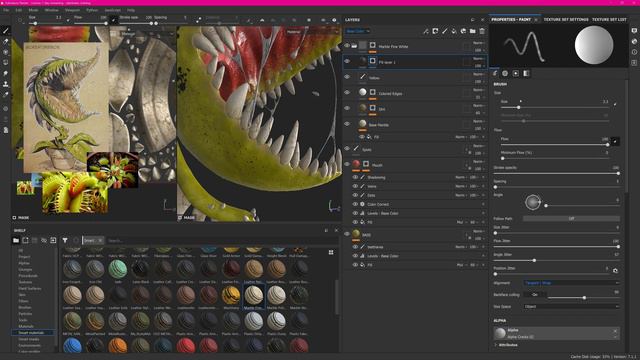Viewport: 640px width, 360px height.
Task: Open the Window menu
Action: click(x=51, y=10)
